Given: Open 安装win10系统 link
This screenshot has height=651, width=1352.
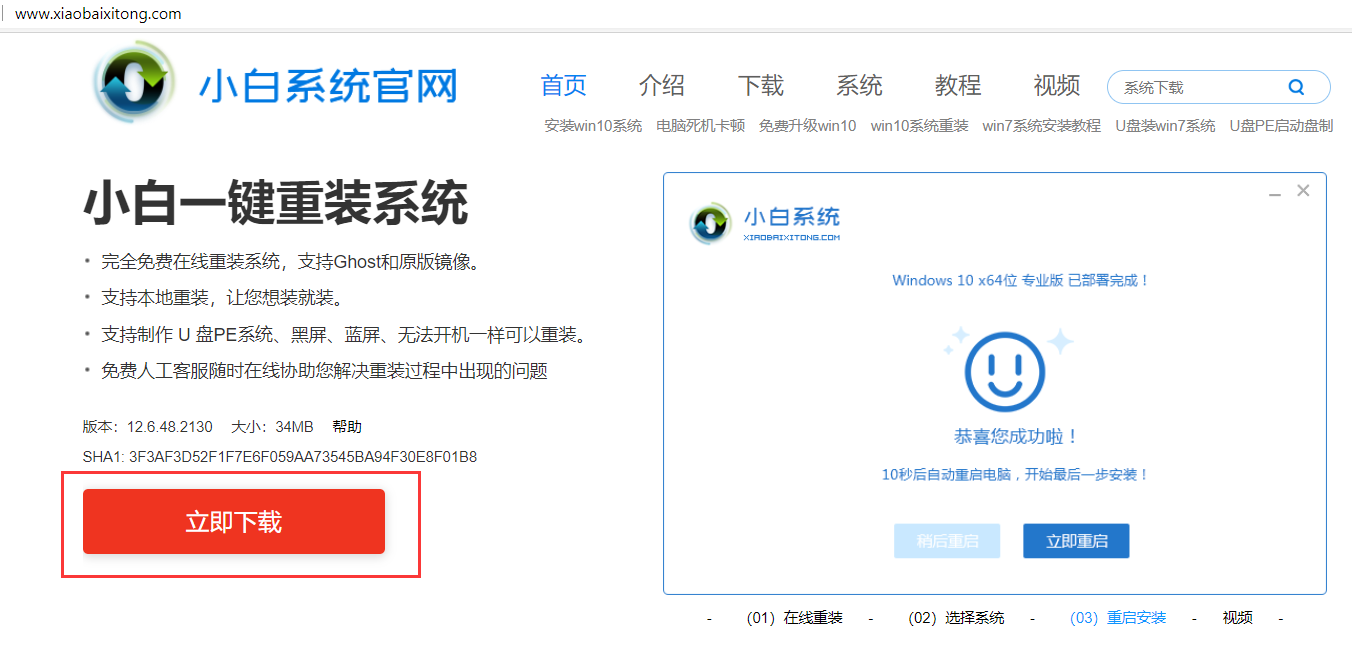Looking at the screenshot, I should 593,126.
